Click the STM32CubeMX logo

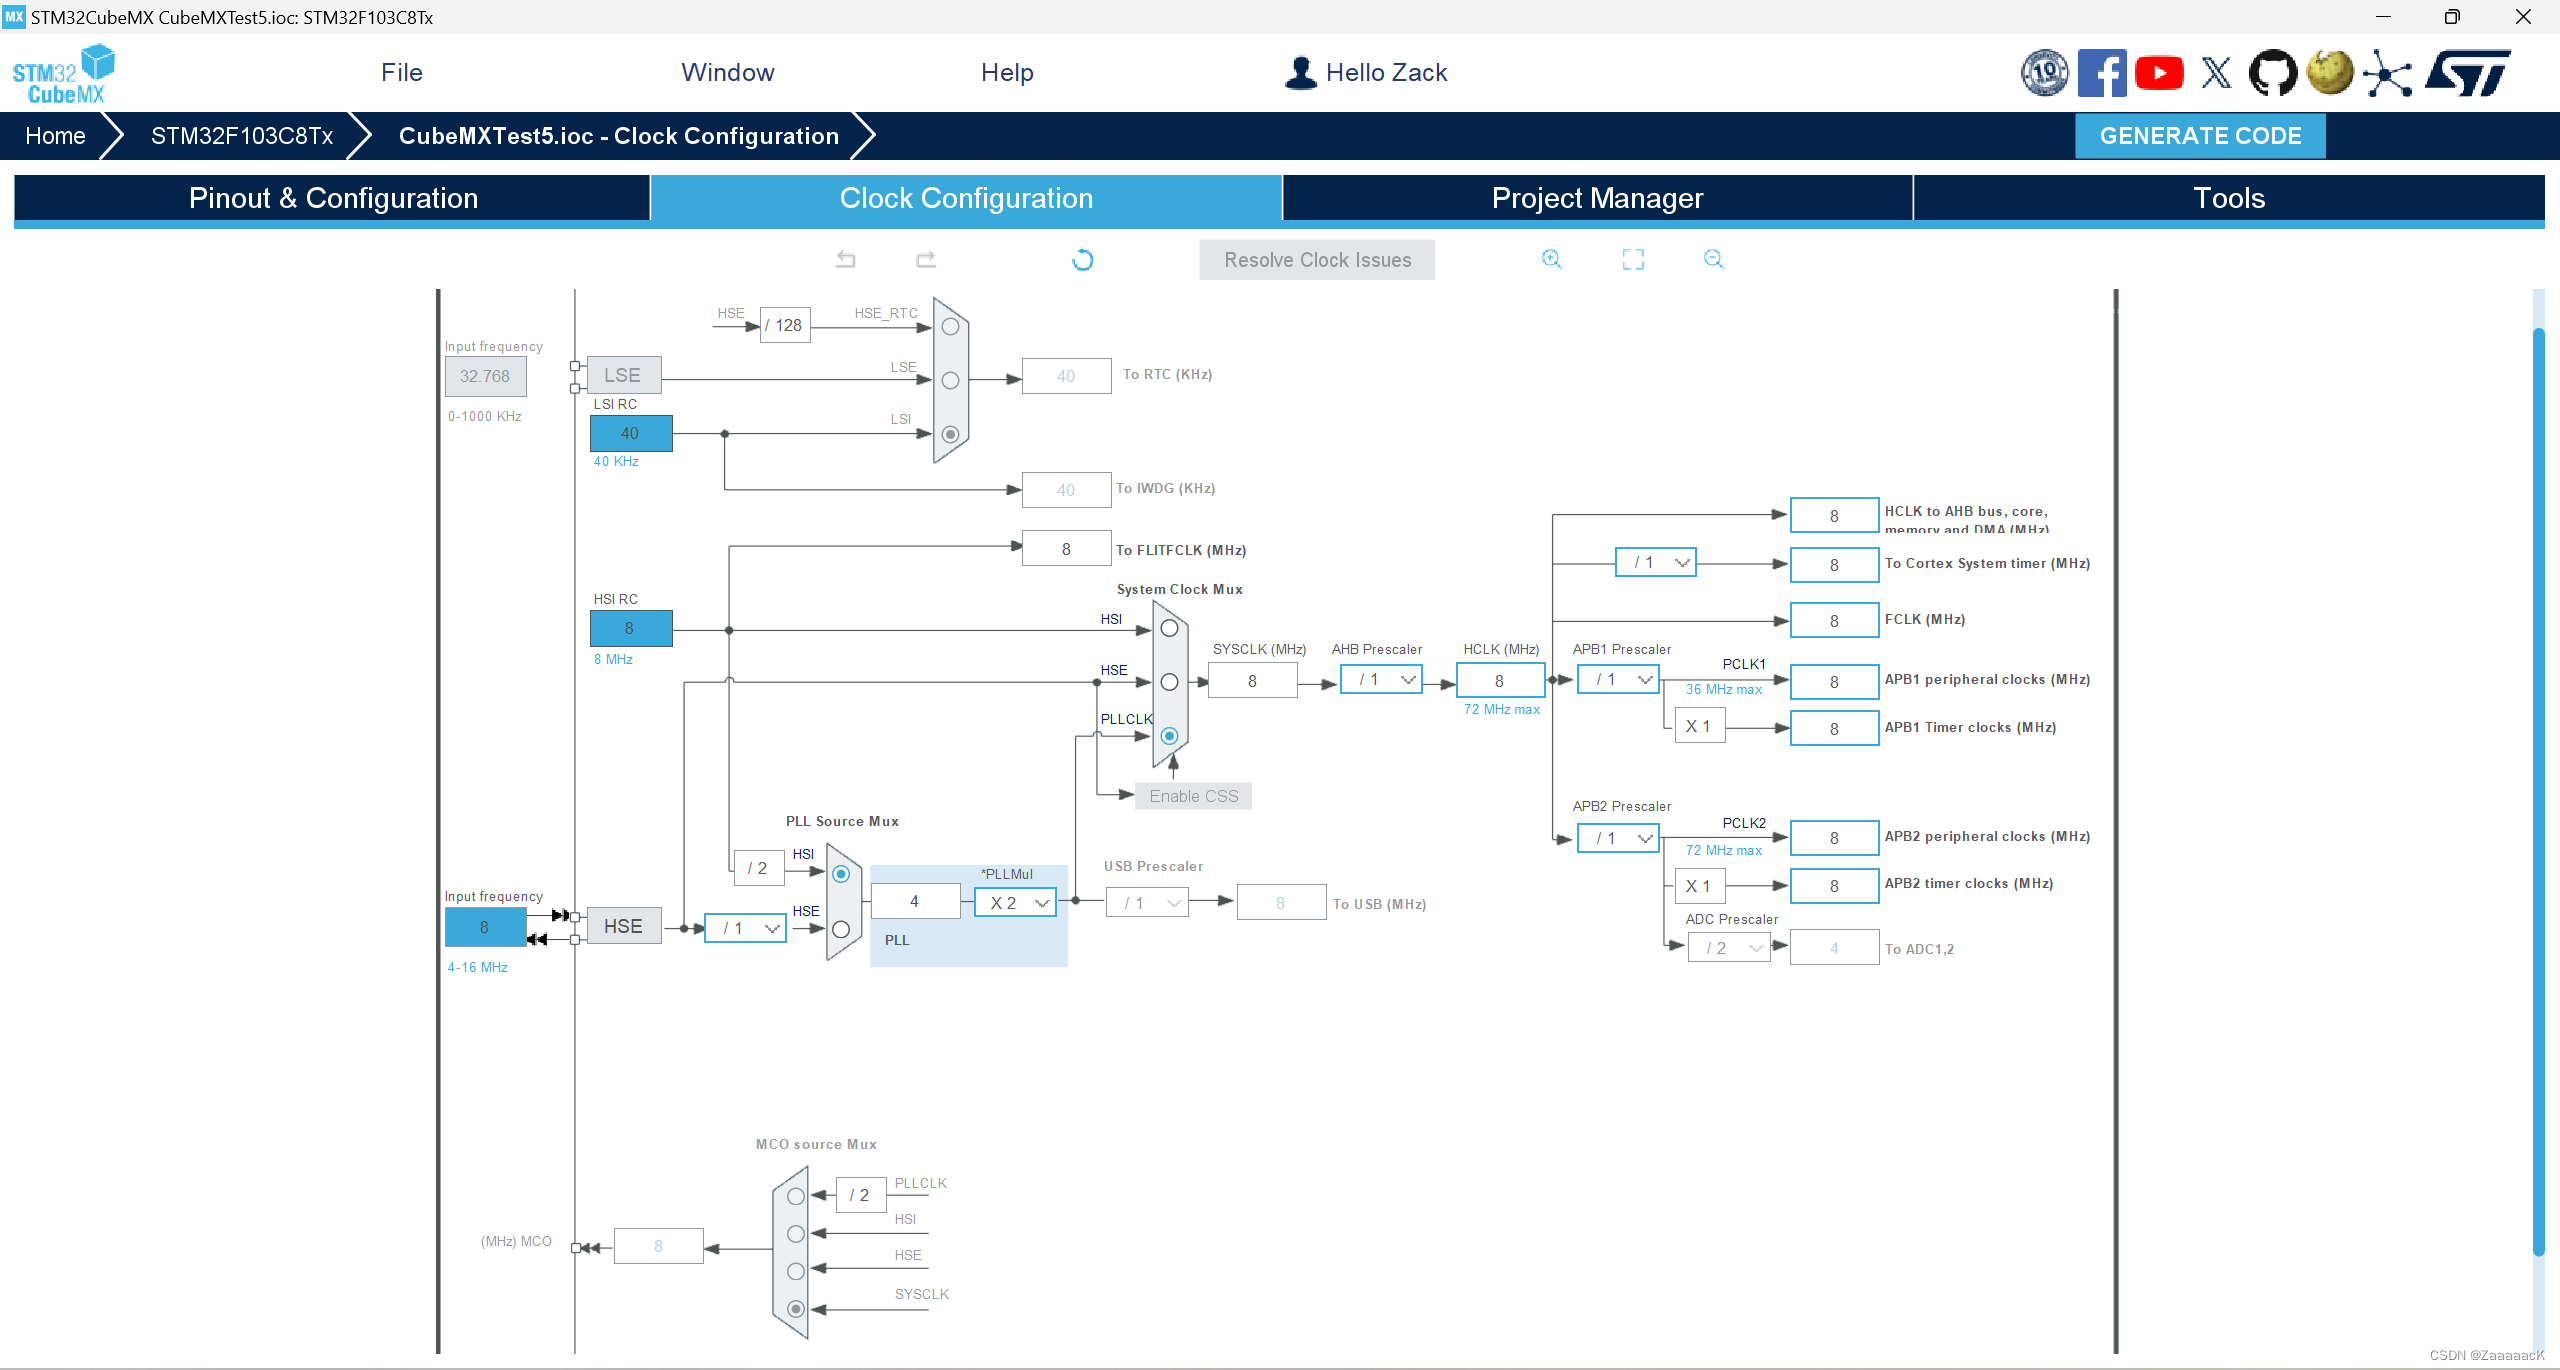pyautogui.click(x=64, y=74)
